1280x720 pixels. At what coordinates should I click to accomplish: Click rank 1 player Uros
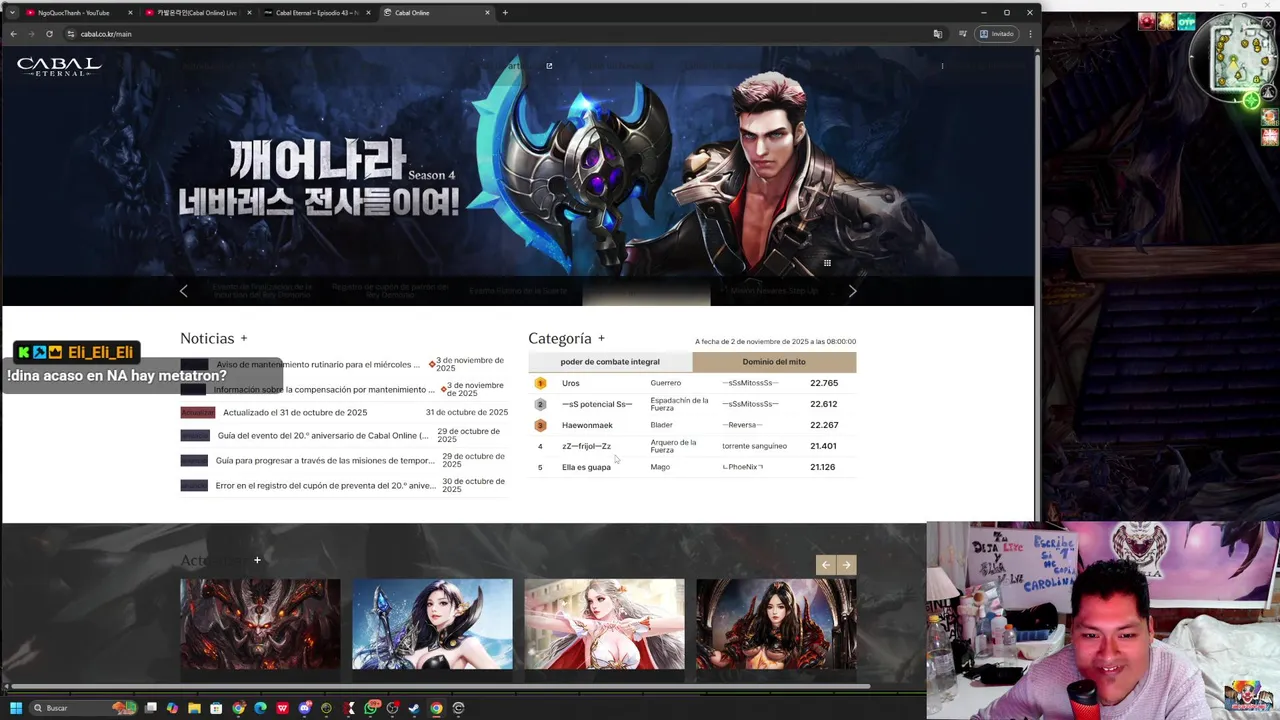[570, 383]
